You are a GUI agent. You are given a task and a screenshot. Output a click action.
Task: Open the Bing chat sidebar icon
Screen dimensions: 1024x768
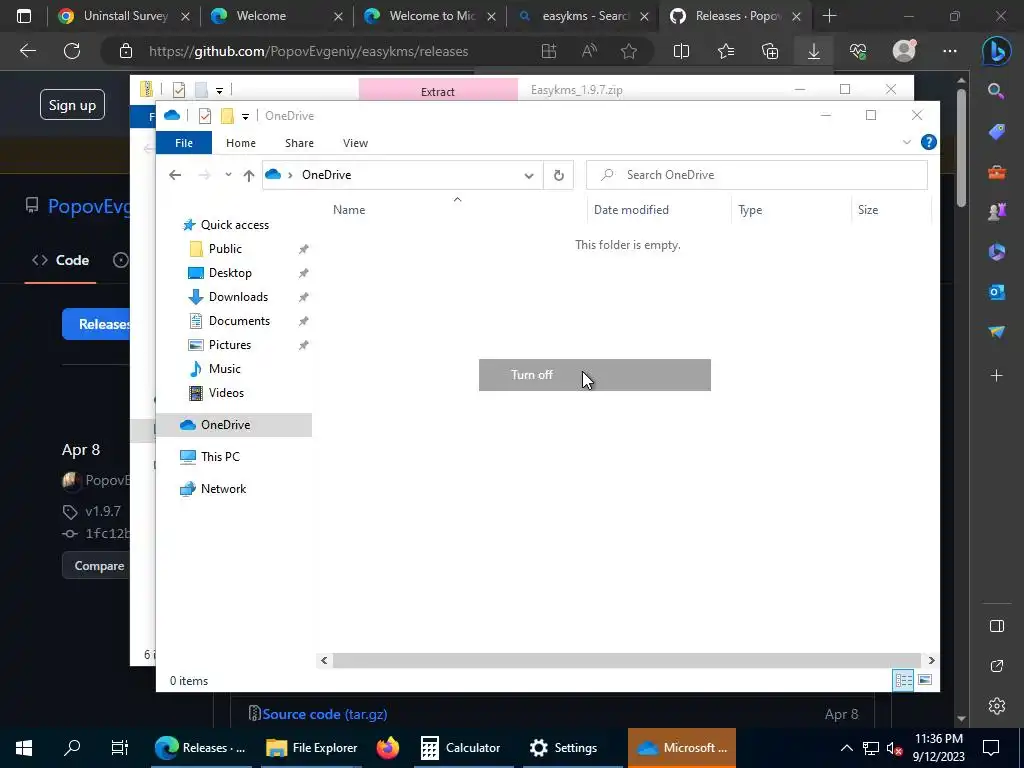(x=997, y=51)
